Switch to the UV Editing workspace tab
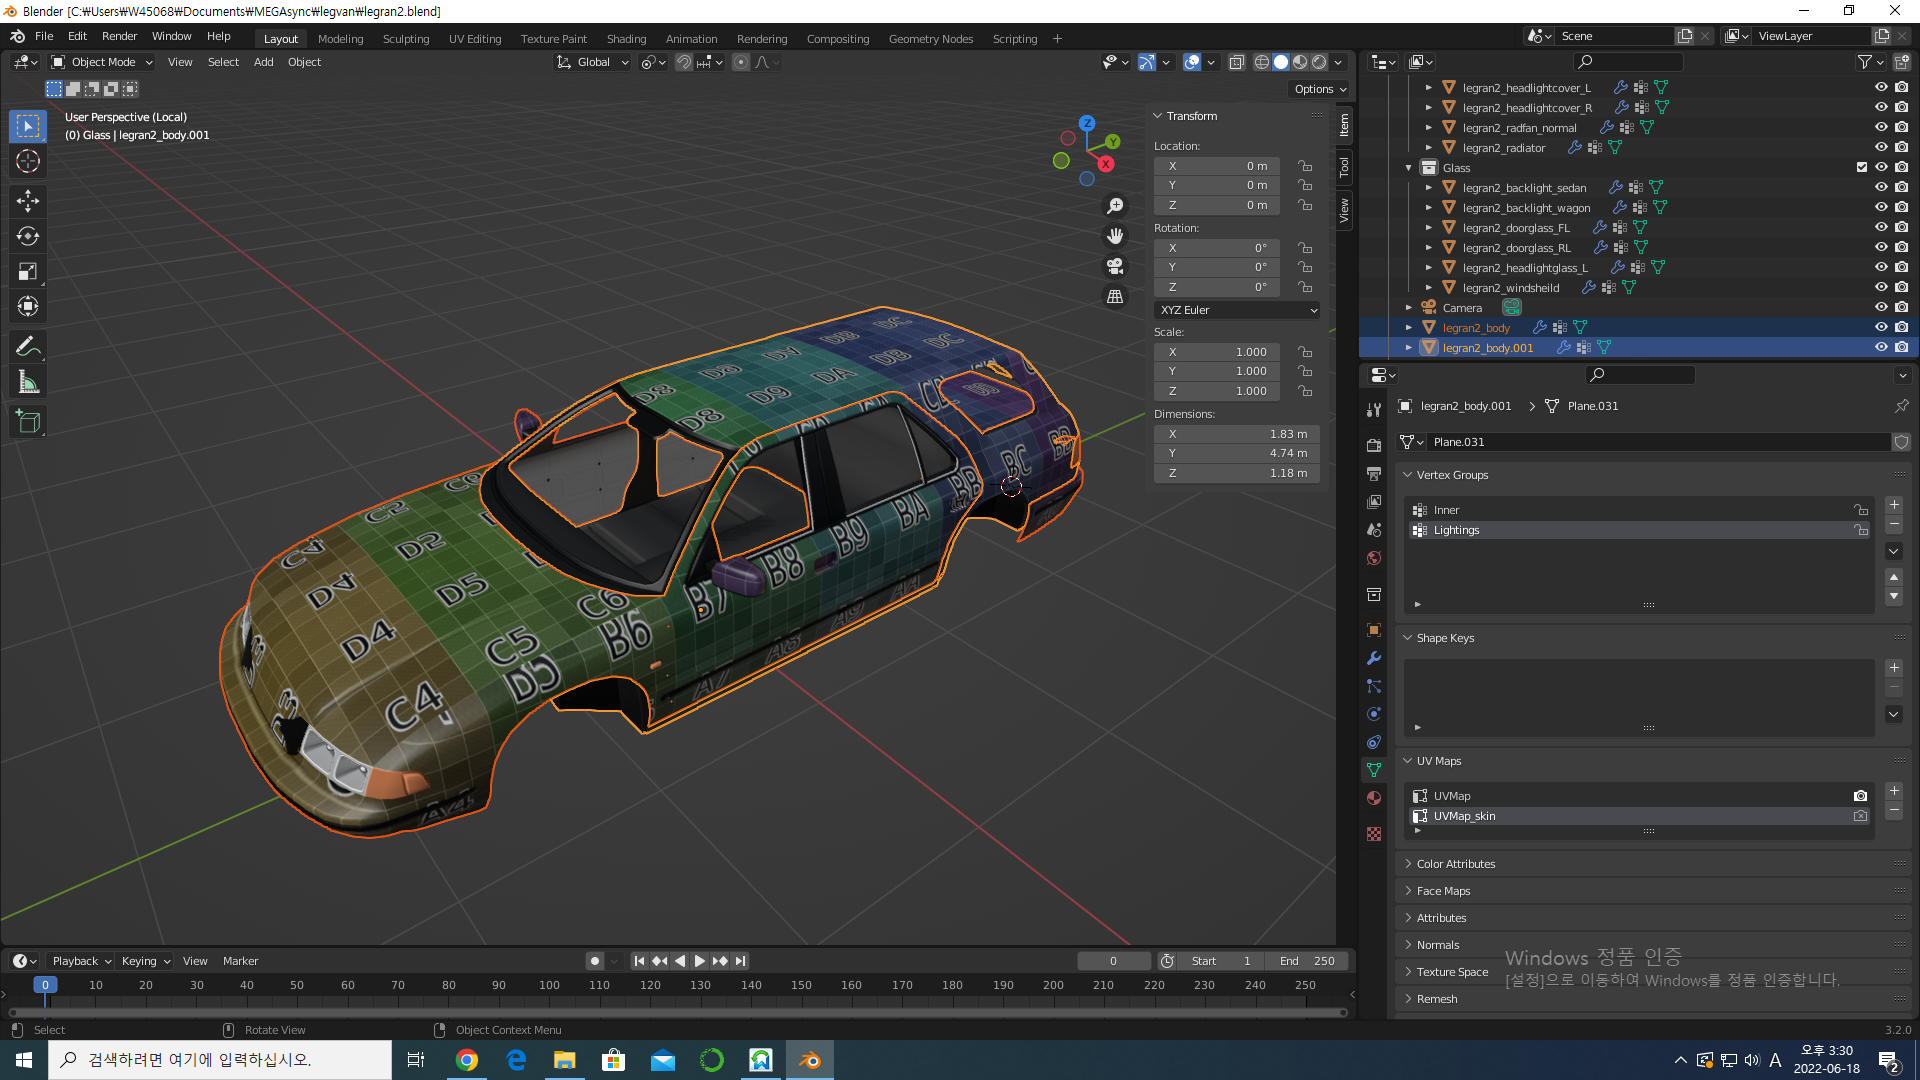This screenshot has height=1080, width=1920. pos(475,39)
